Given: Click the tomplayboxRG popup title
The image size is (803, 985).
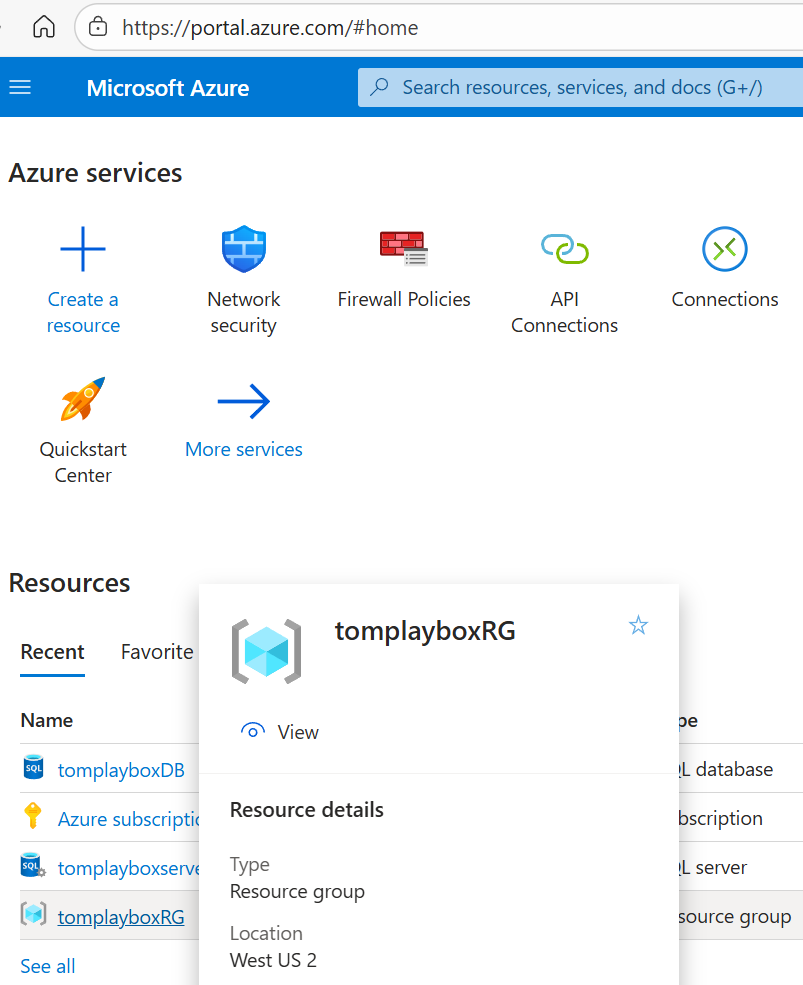Looking at the screenshot, I should point(425,631).
